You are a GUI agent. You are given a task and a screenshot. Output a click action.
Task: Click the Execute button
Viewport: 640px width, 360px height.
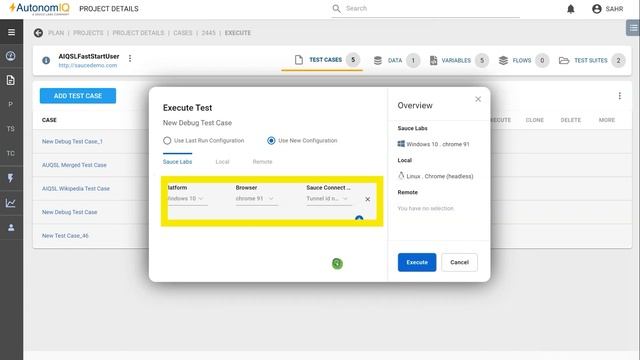coord(417,262)
